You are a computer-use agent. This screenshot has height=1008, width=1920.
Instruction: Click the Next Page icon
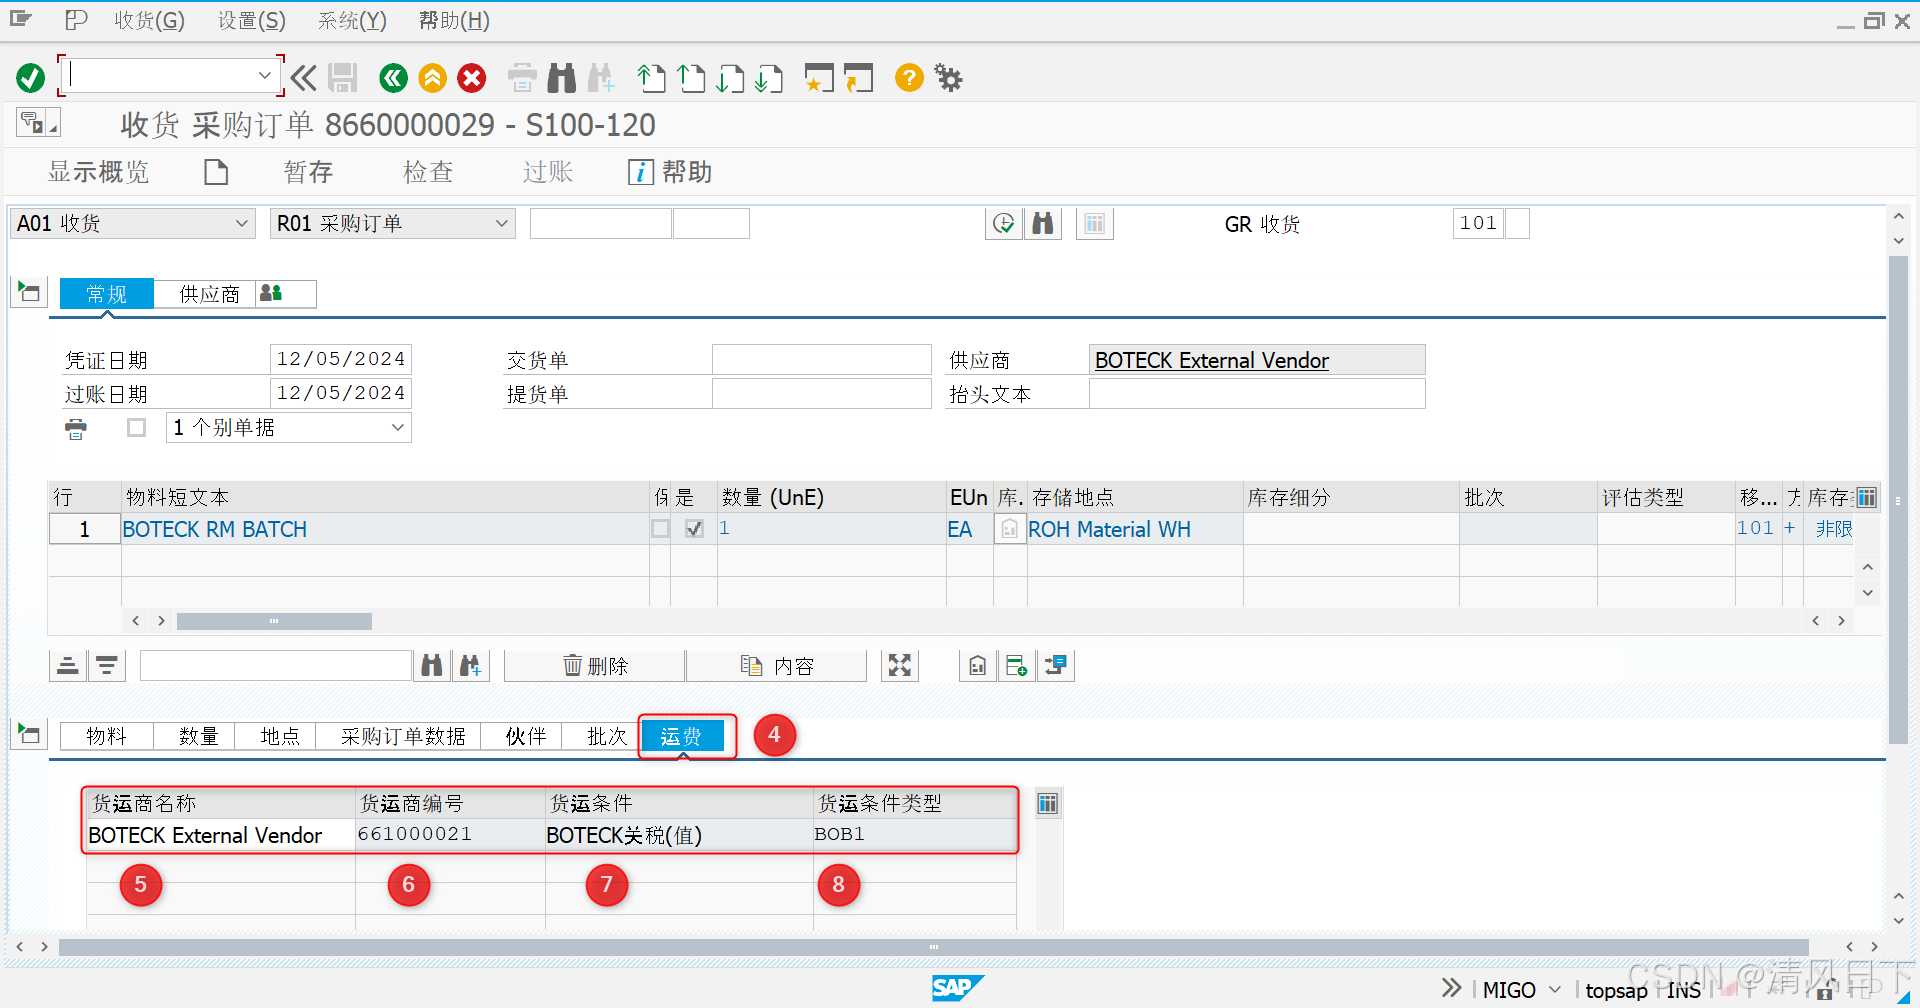click(x=730, y=78)
